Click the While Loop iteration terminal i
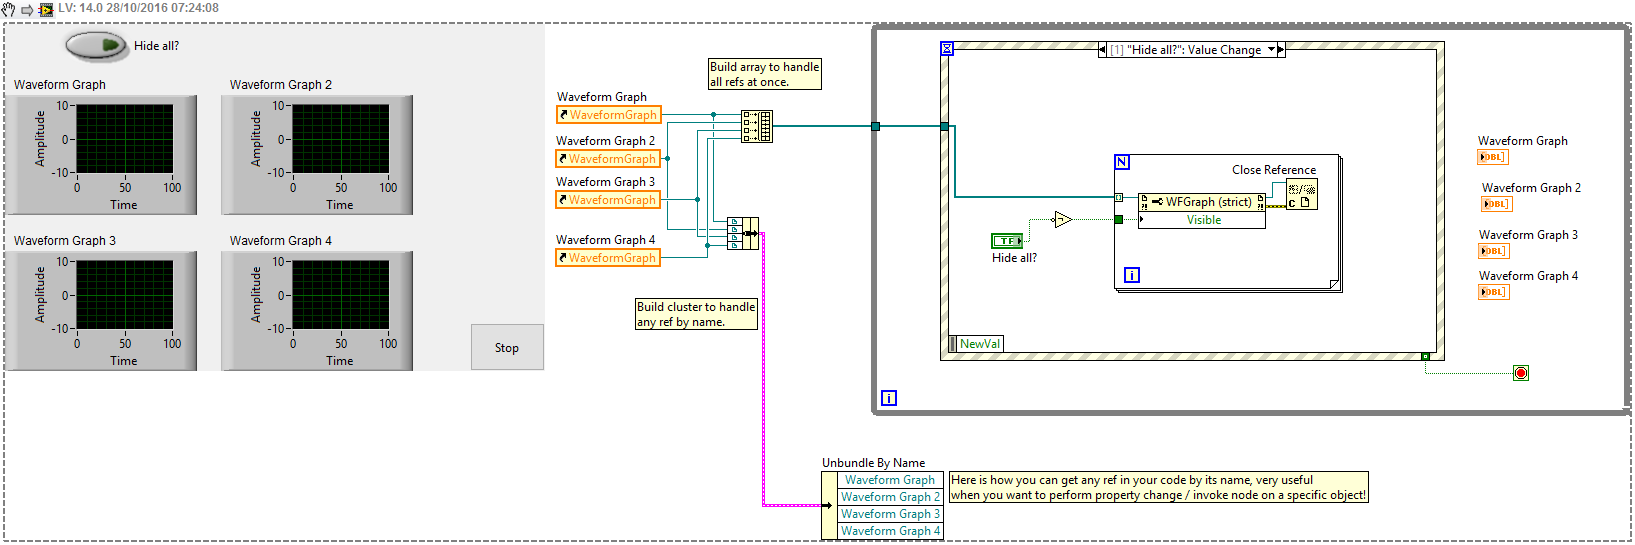The width and height of the screenshot is (1635, 545). [889, 398]
